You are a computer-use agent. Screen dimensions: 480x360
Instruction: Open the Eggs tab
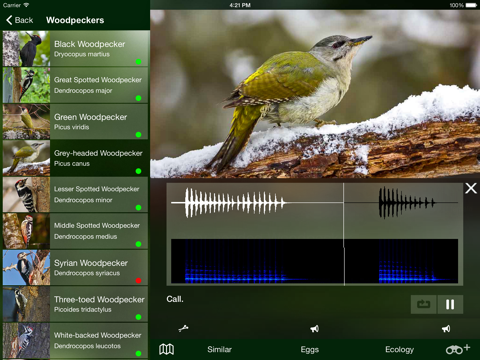pos(310,349)
